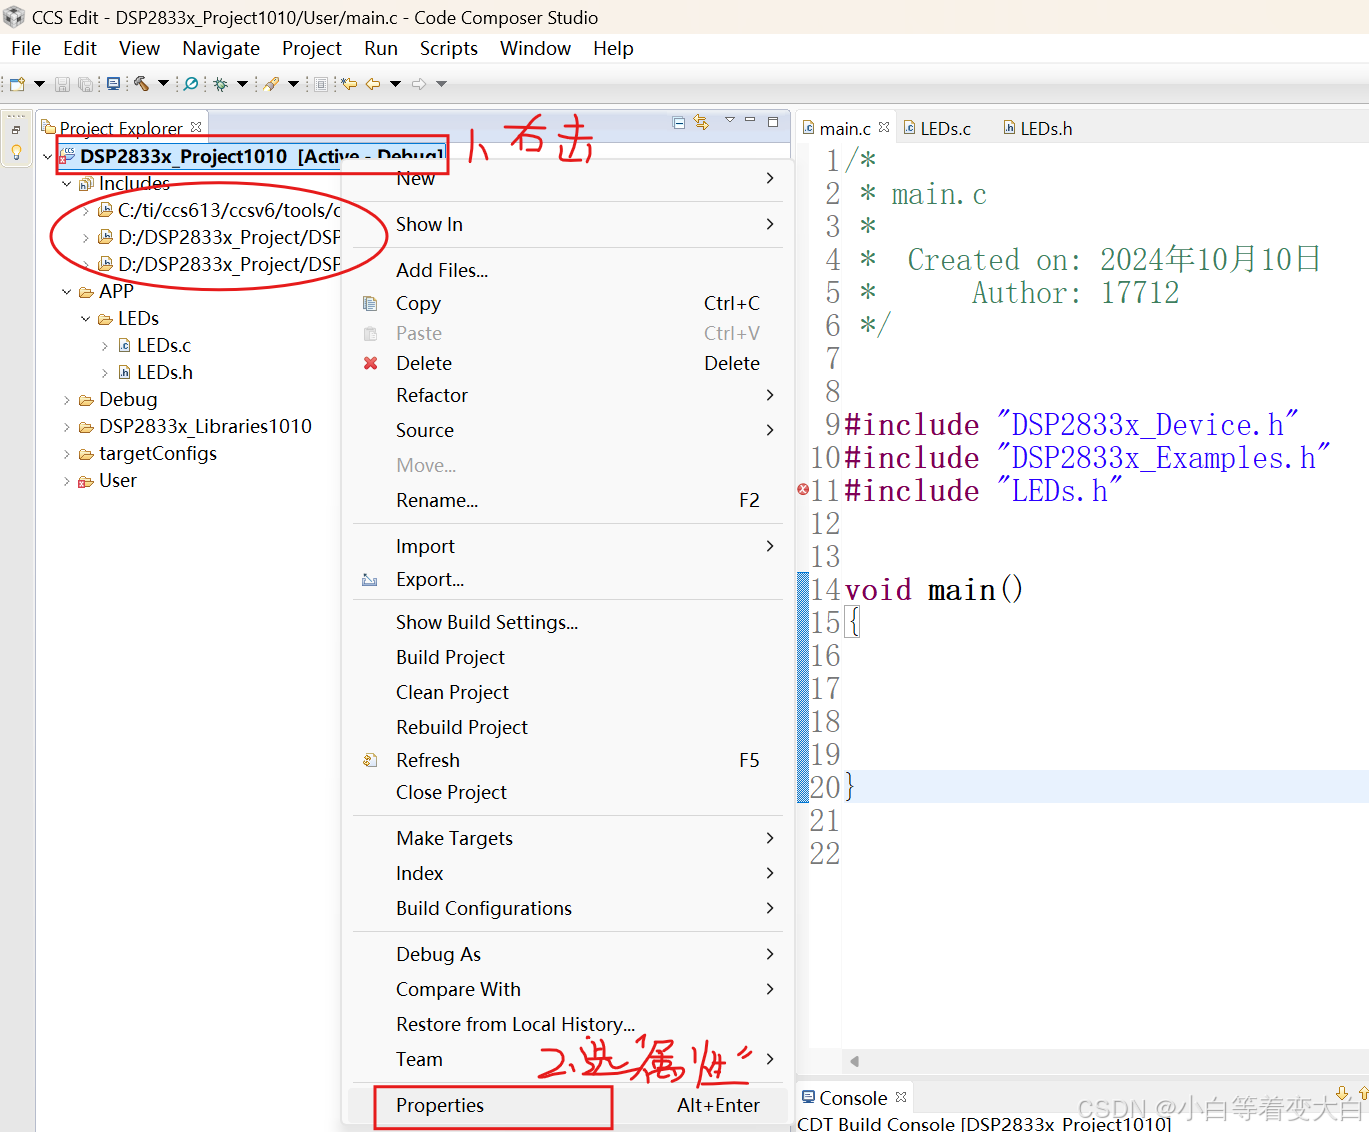Close the Console view tab

(901, 1097)
